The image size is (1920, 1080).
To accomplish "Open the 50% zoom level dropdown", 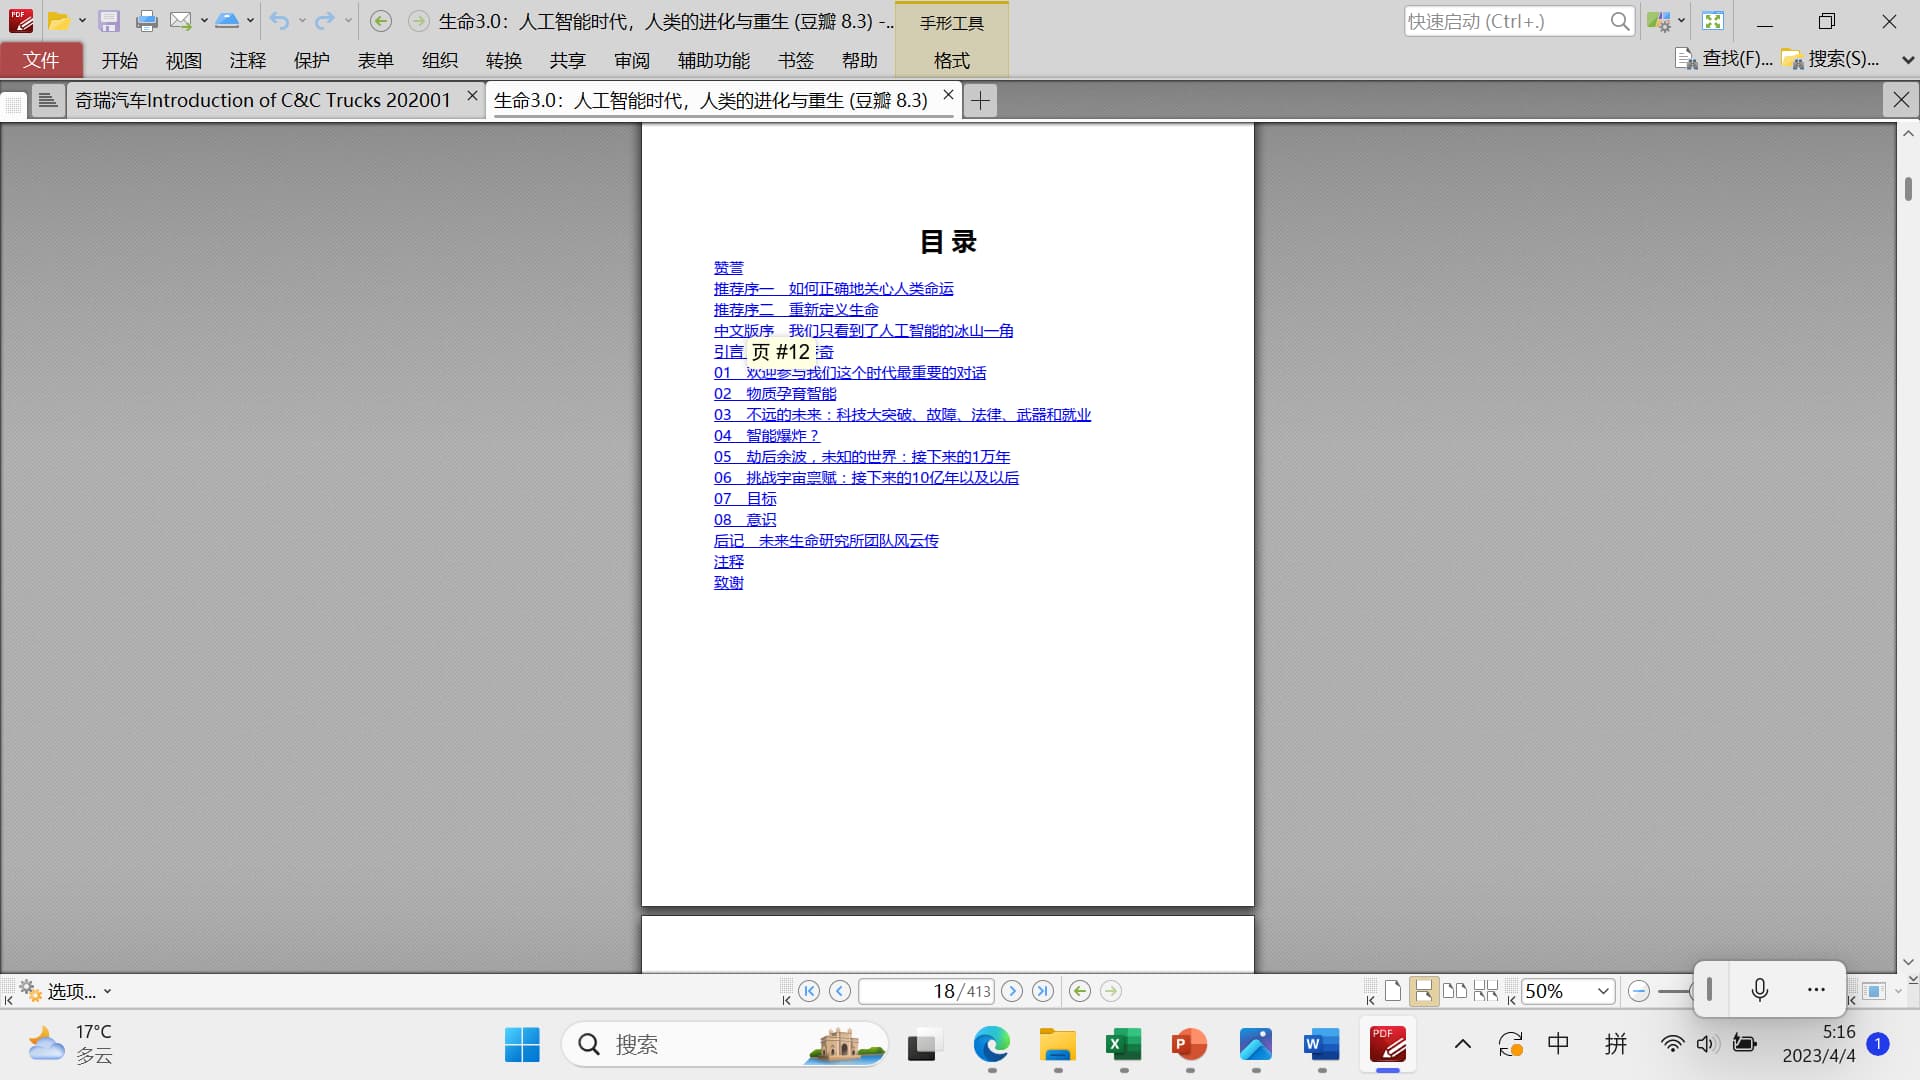I will 1603,991.
